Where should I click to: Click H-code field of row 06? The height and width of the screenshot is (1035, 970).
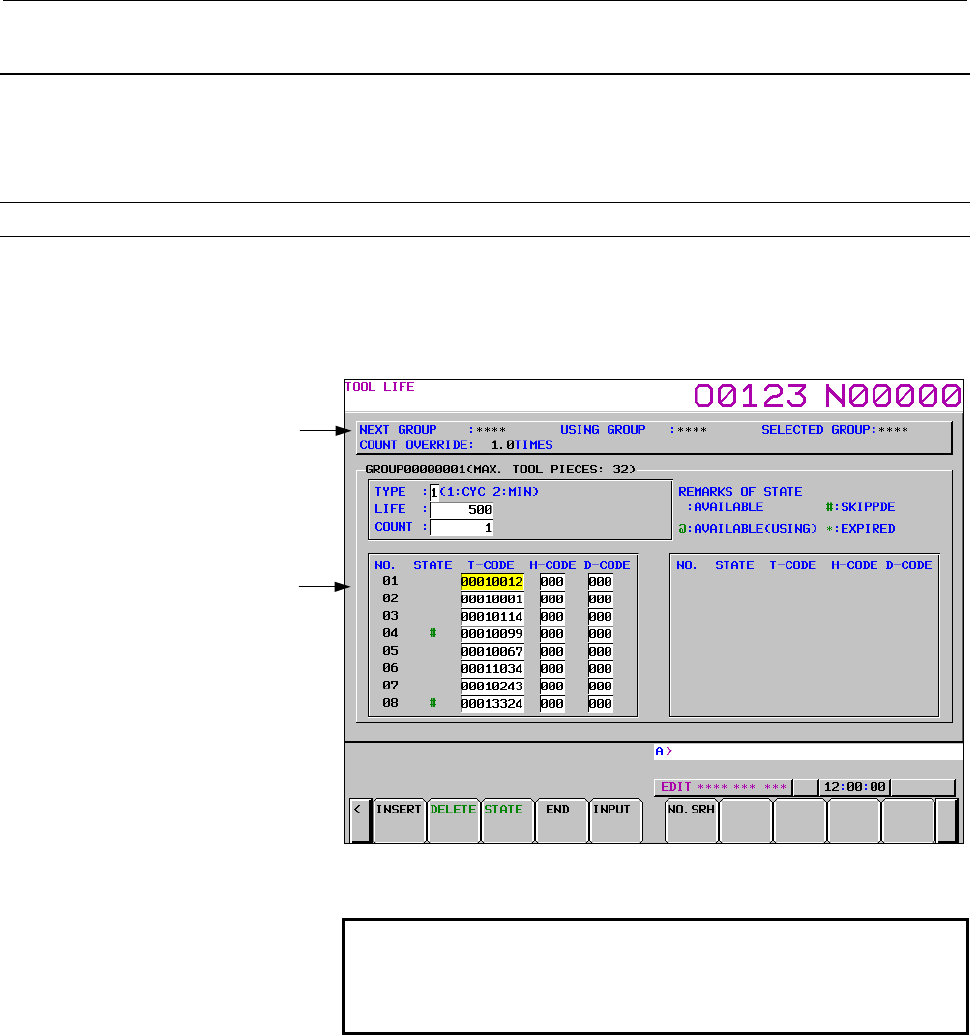[552, 669]
